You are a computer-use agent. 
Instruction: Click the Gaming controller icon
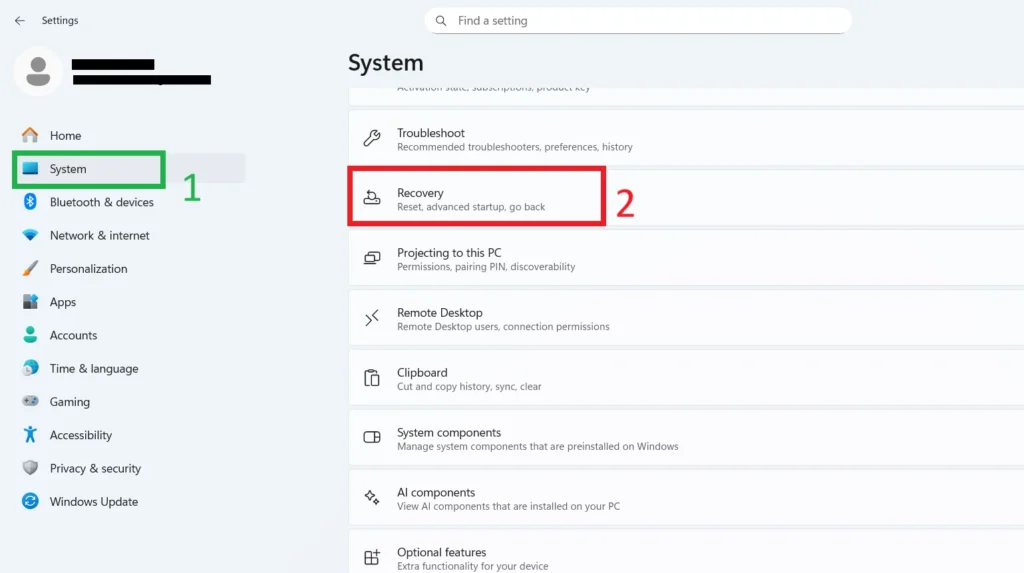coord(30,402)
